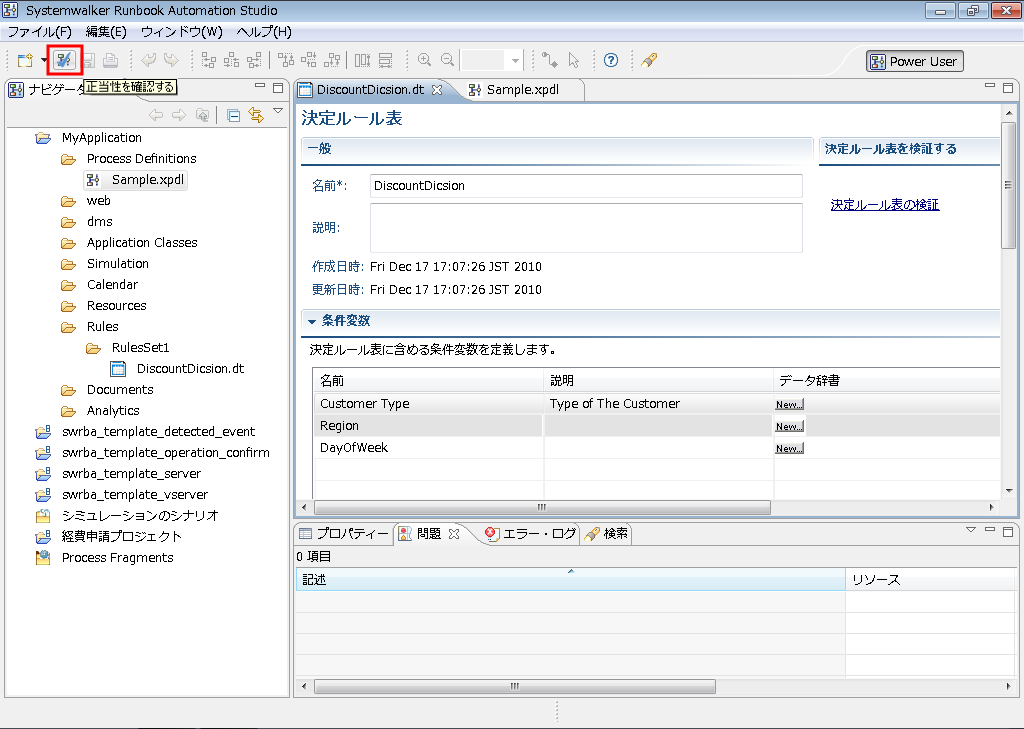
Task: Click Navigator Forward arrow icon
Action: tap(179, 116)
